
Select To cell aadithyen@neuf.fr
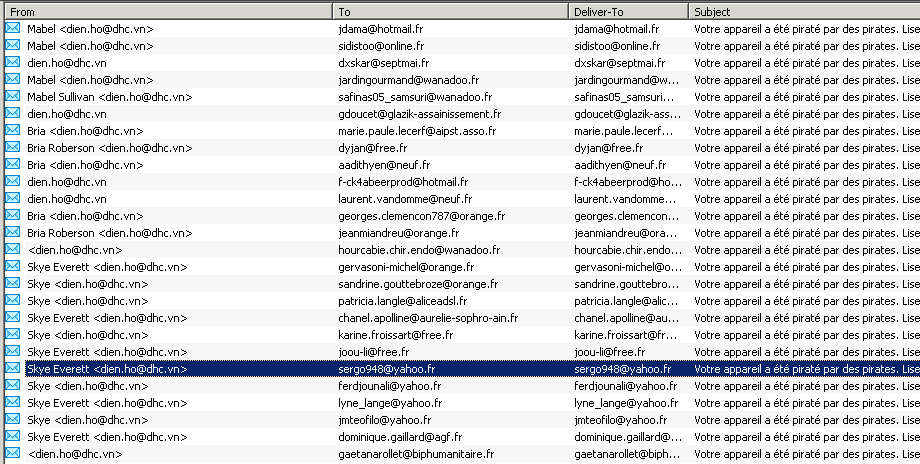pos(384,165)
